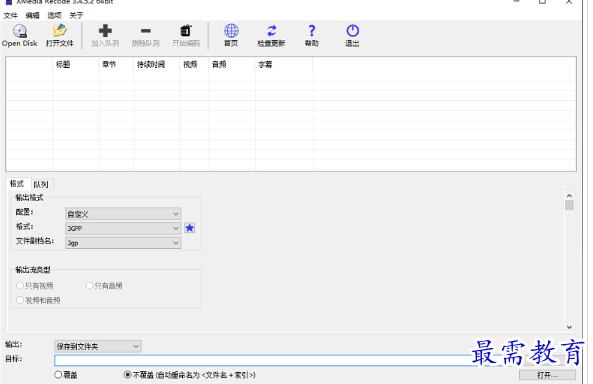Expand the 配置 dropdown showing 自定义
The image size is (593, 384).
[123, 214]
